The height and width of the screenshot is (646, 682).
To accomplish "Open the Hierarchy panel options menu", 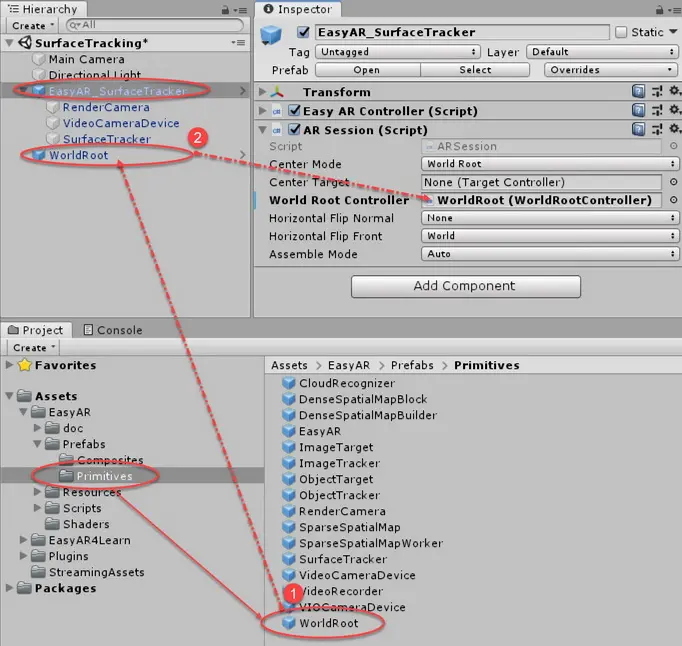I will coord(240,10).
